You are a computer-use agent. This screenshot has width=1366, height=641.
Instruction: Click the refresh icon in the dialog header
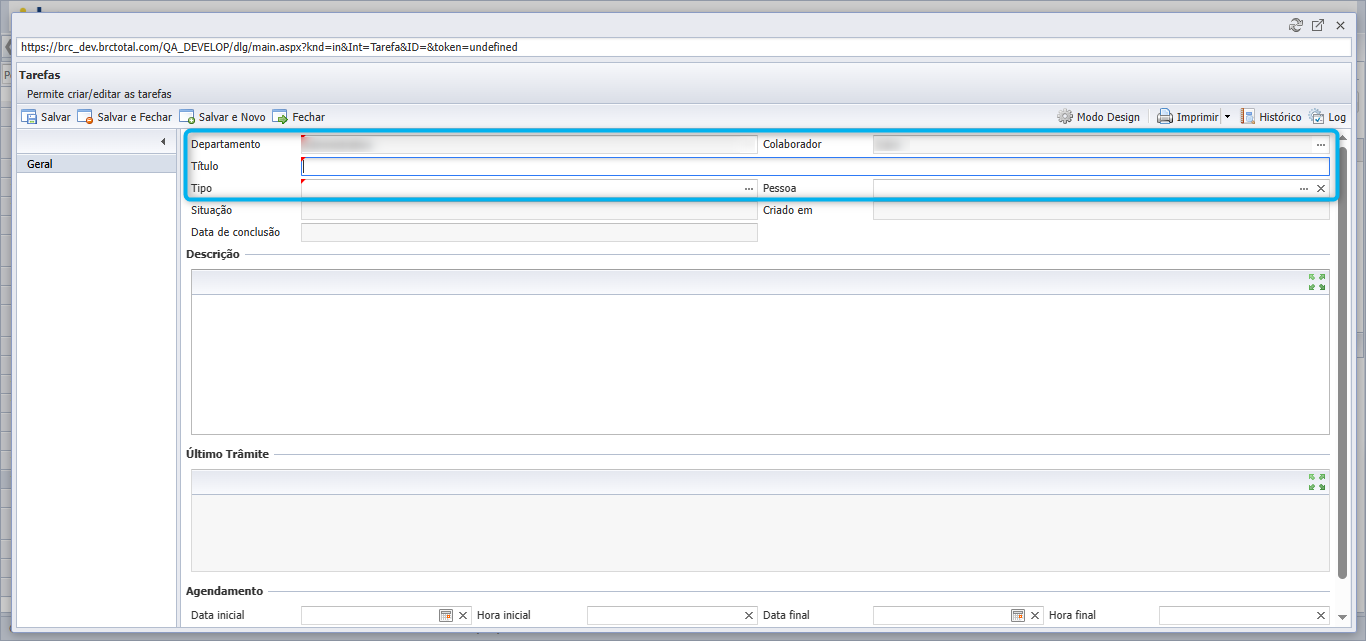pos(1296,25)
